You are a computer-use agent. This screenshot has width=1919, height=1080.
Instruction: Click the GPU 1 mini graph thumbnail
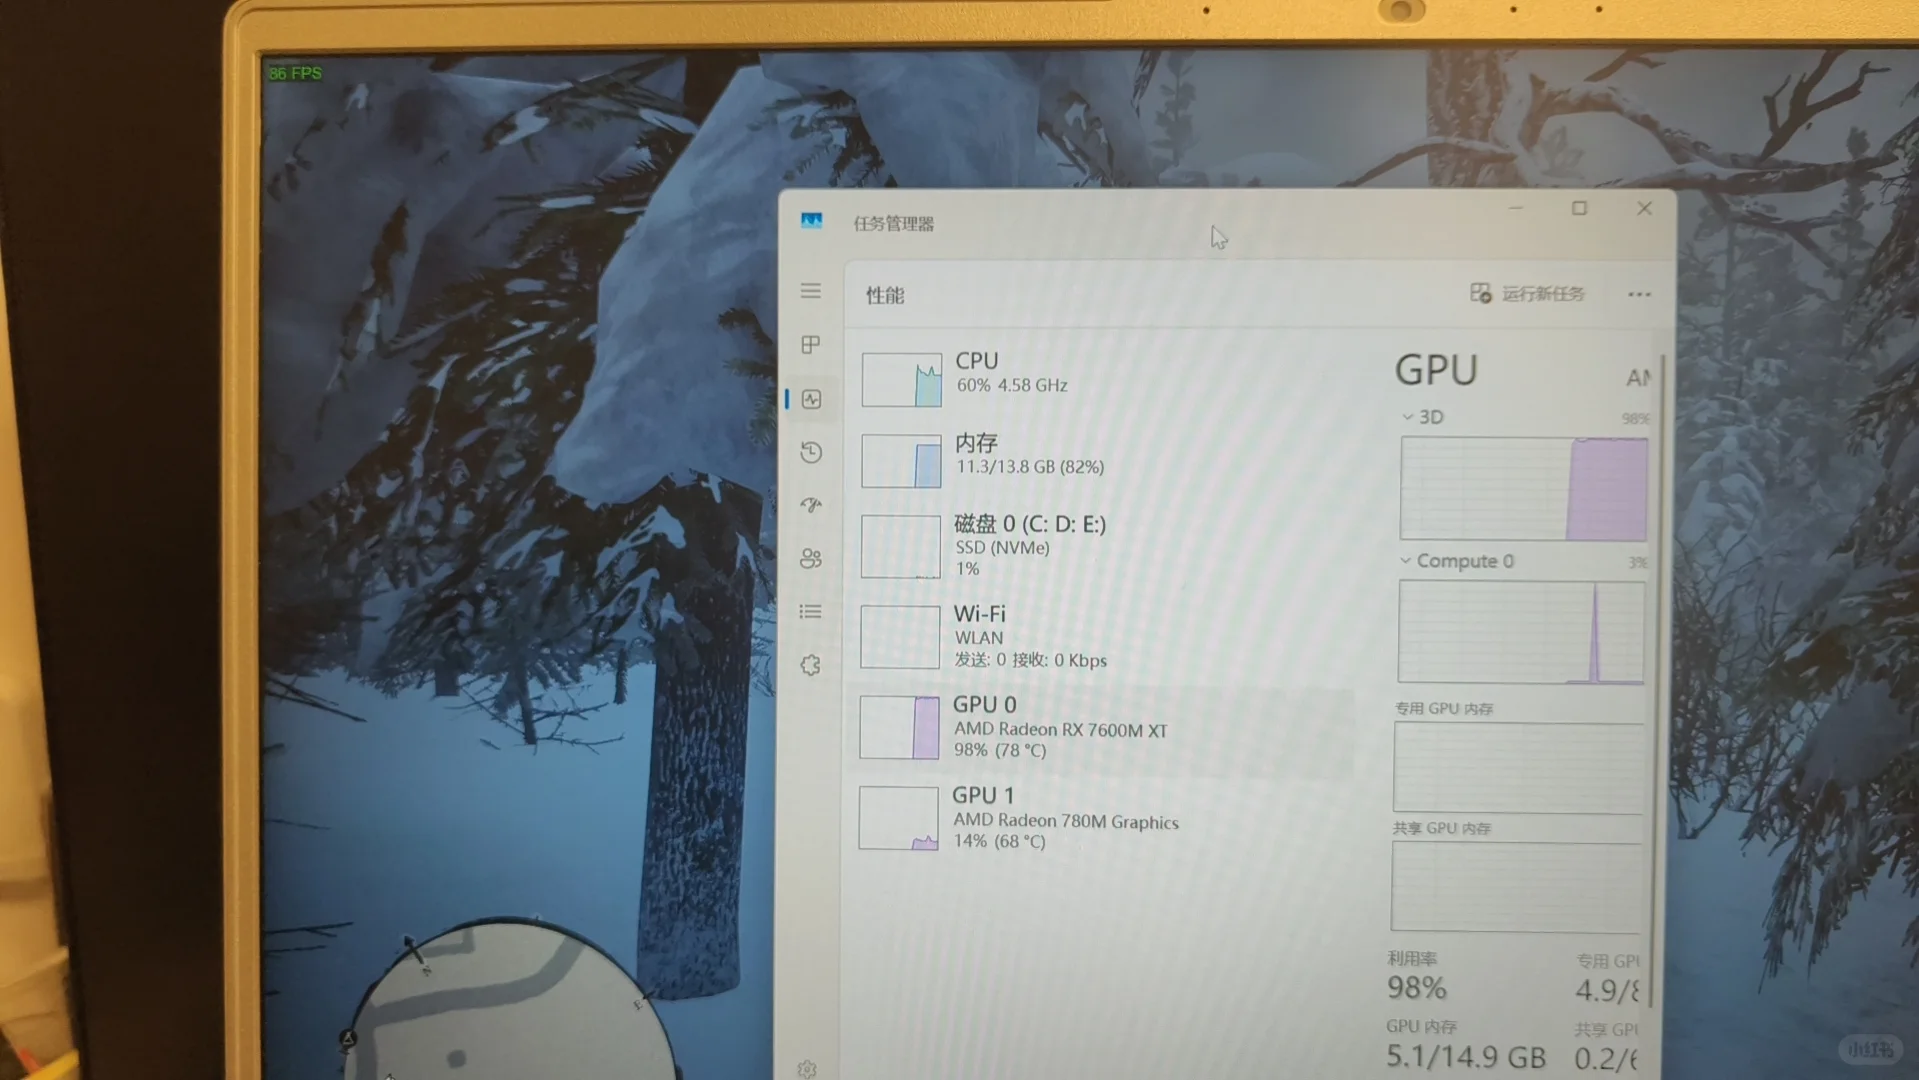point(898,818)
